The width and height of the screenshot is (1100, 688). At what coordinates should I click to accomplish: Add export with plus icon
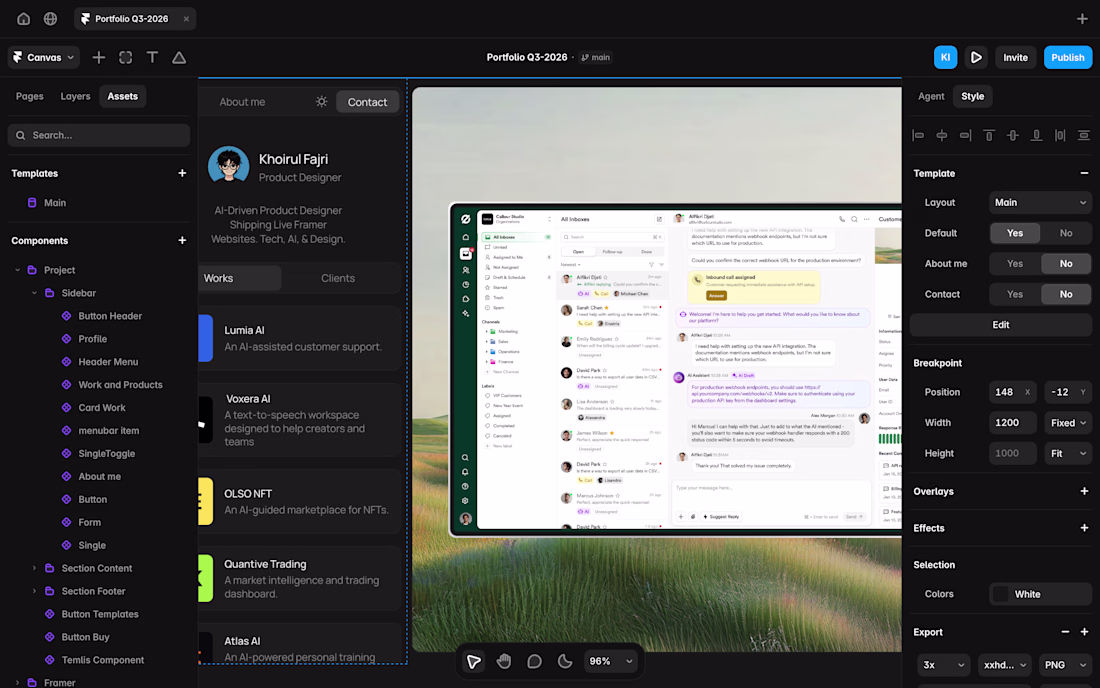tap(1084, 632)
